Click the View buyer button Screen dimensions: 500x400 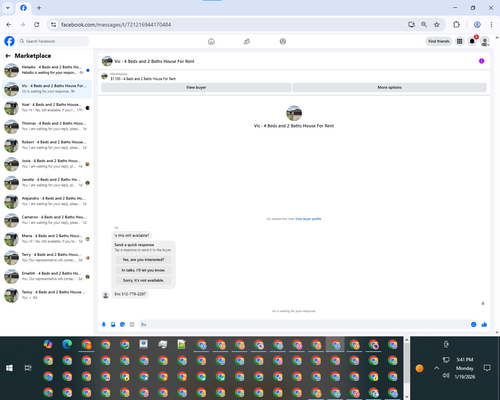(x=196, y=87)
